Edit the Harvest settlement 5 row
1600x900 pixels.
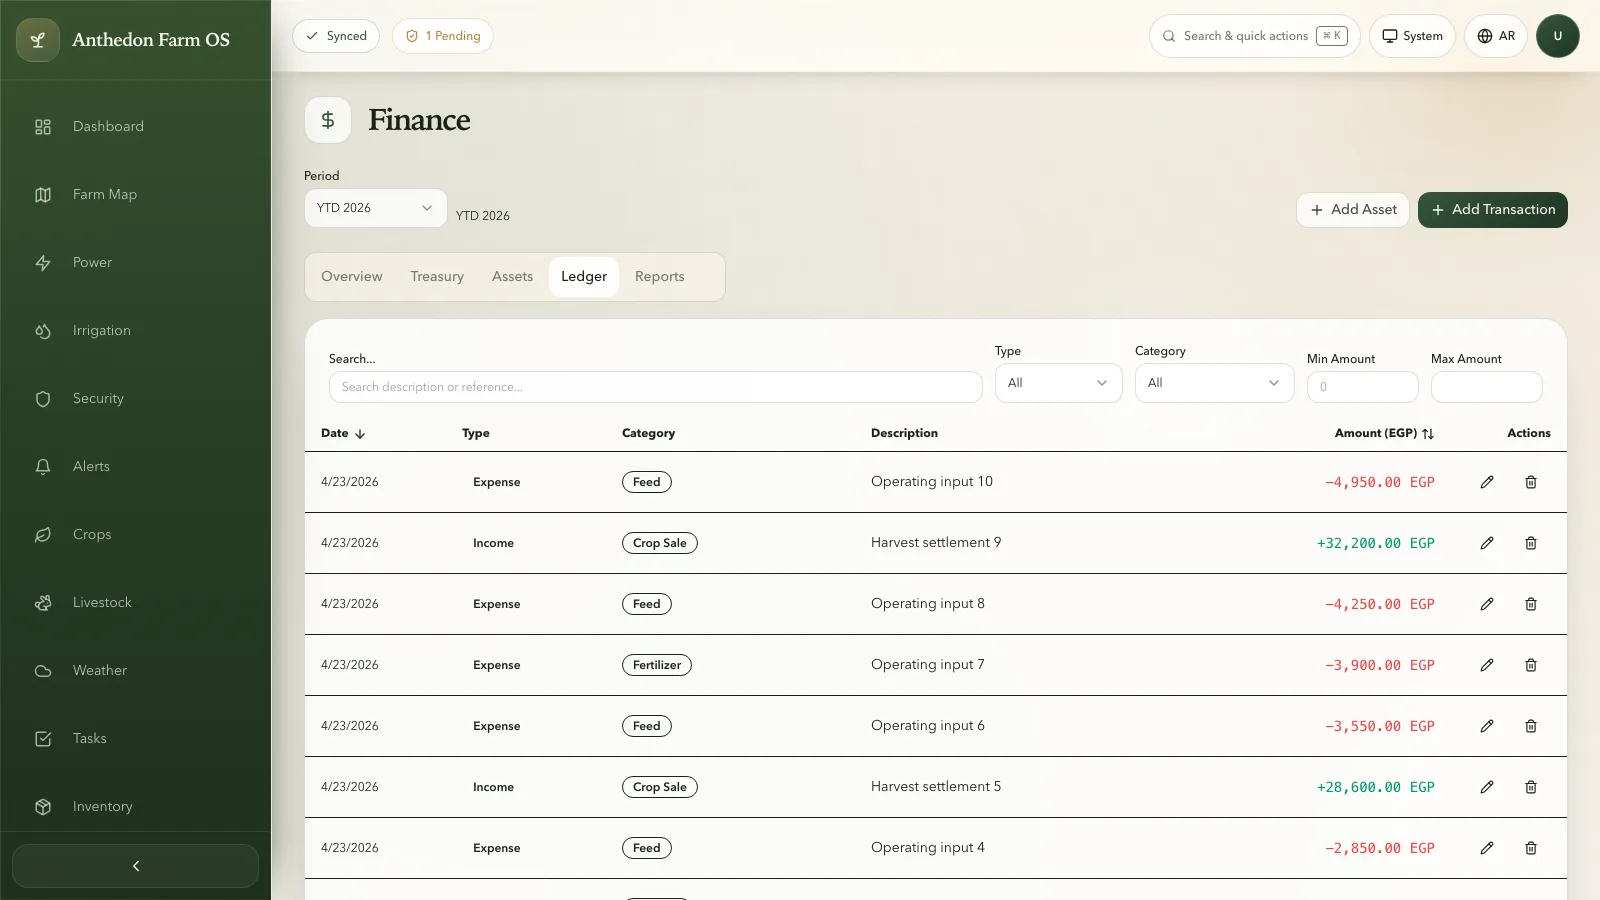(x=1487, y=787)
